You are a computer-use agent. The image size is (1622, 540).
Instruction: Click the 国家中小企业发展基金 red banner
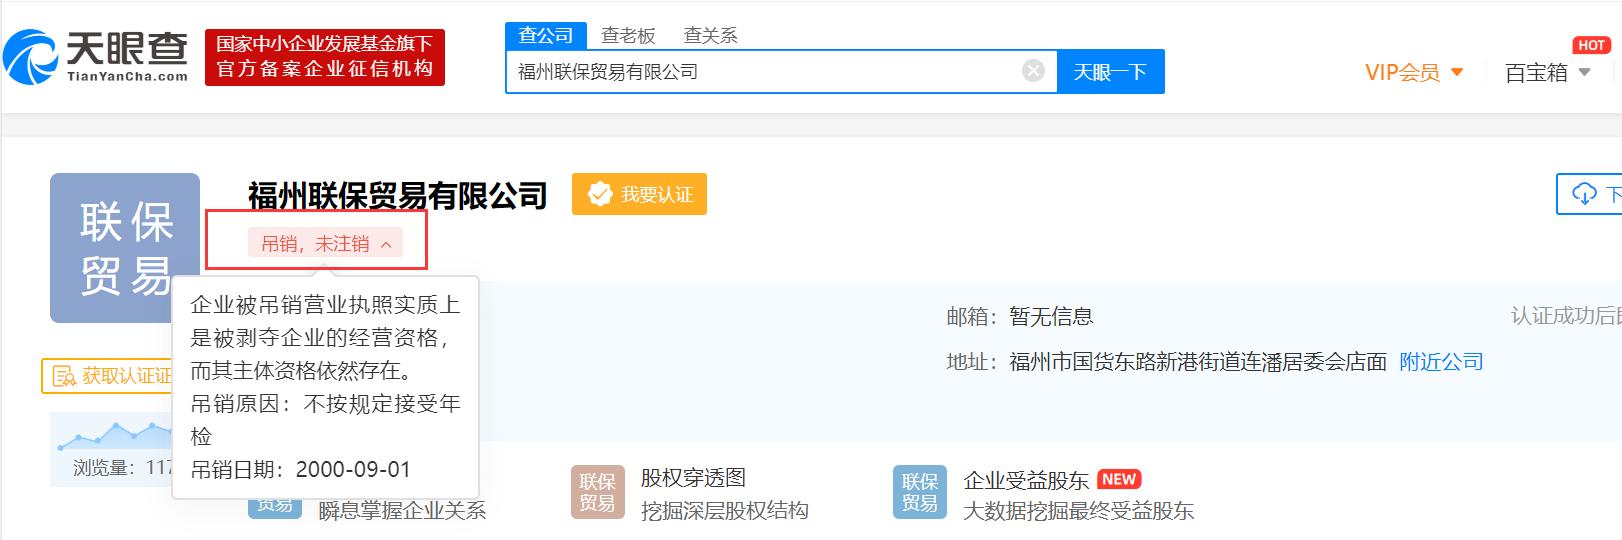tap(325, 57)
